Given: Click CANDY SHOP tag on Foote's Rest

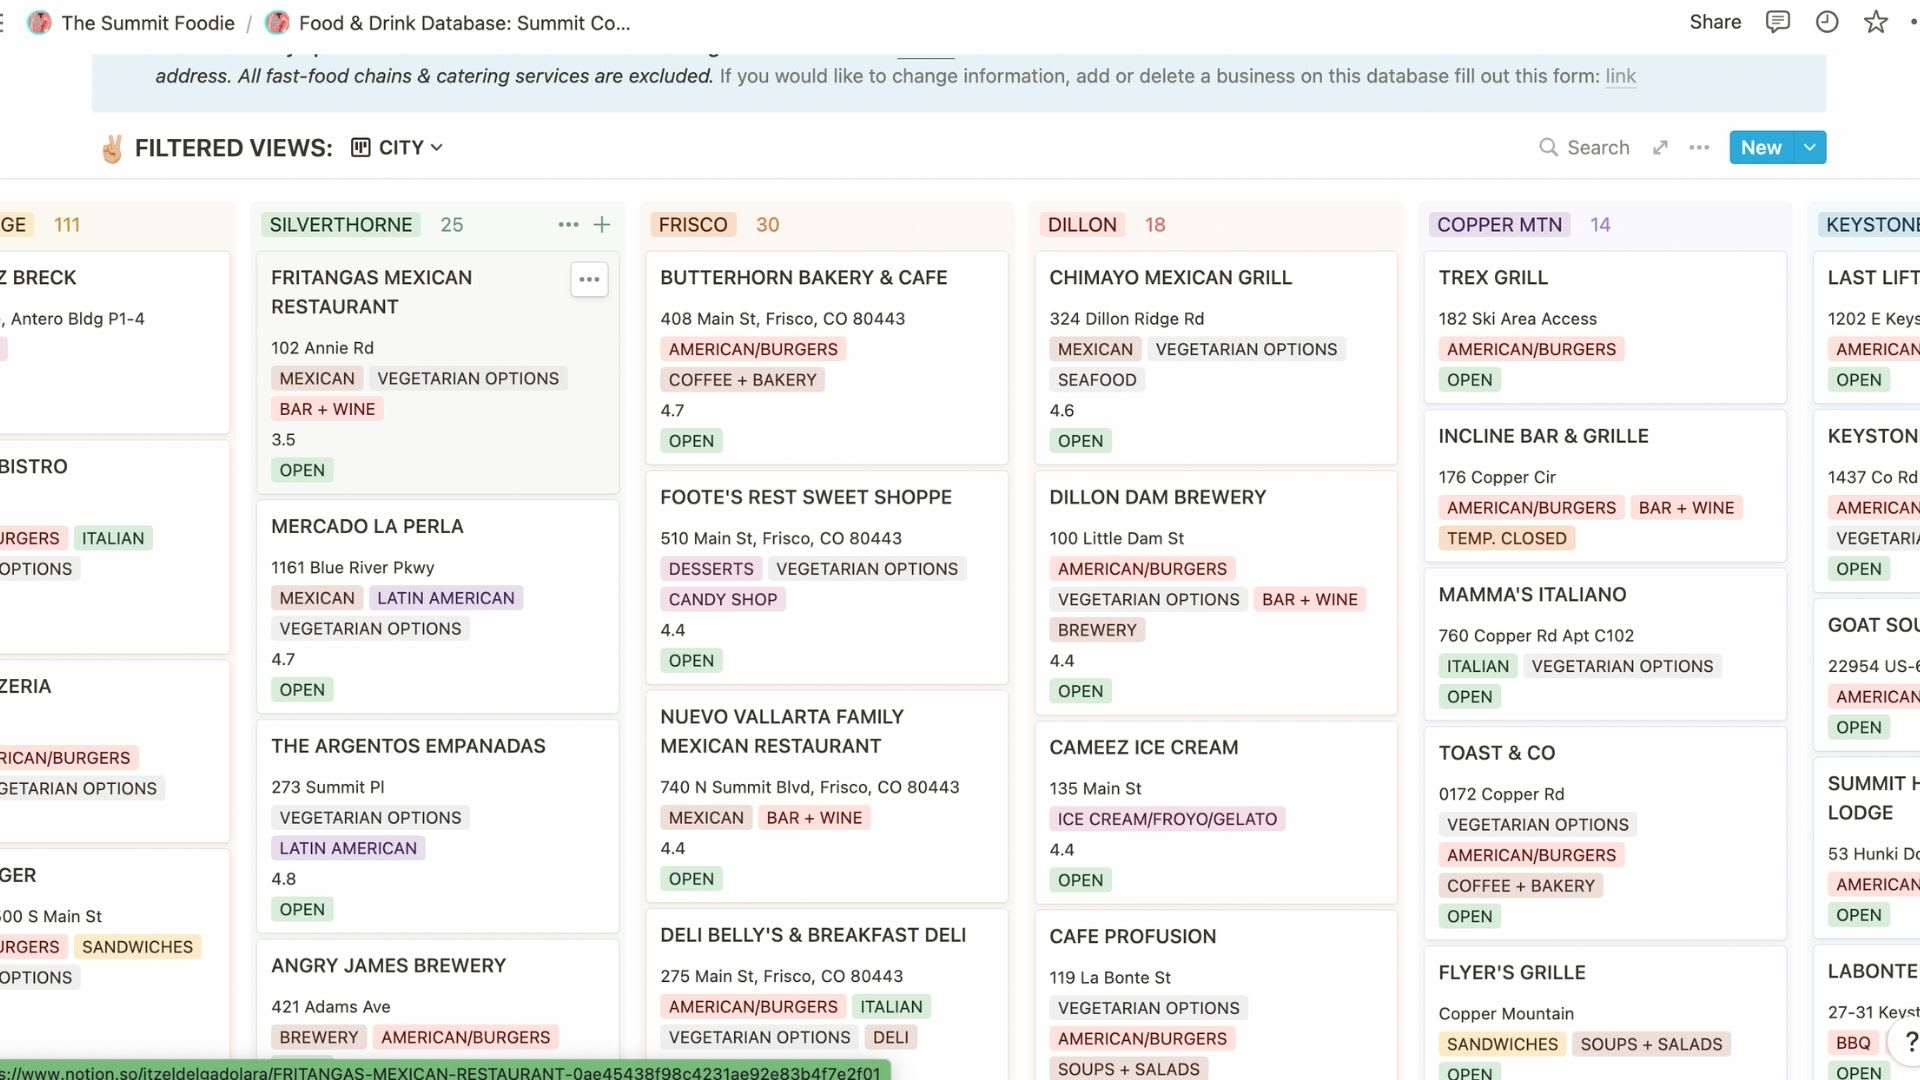Looking at the screenshot, I should point(722,599).
